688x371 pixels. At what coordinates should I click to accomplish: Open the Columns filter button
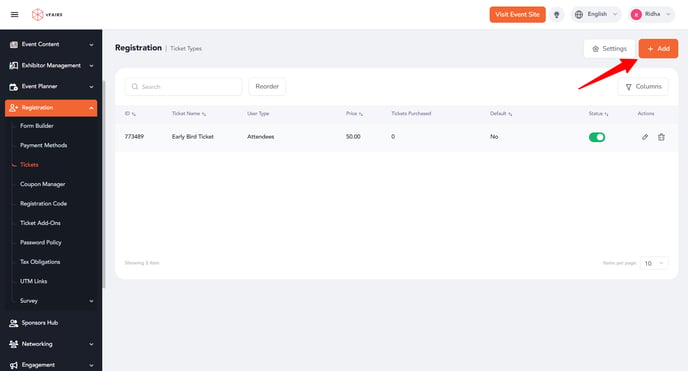(643, 87)
